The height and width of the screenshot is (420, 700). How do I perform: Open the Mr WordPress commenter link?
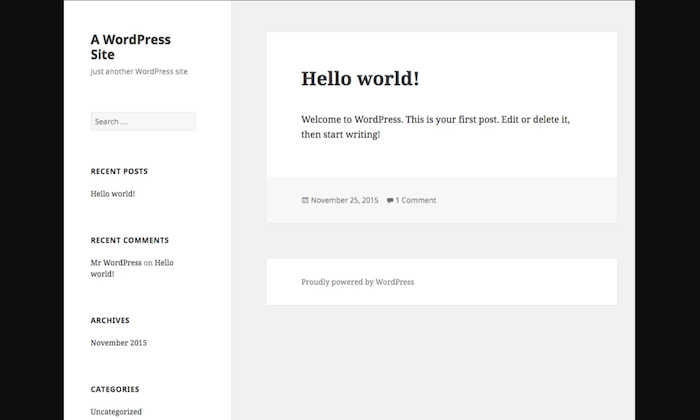tap(116, 262)
